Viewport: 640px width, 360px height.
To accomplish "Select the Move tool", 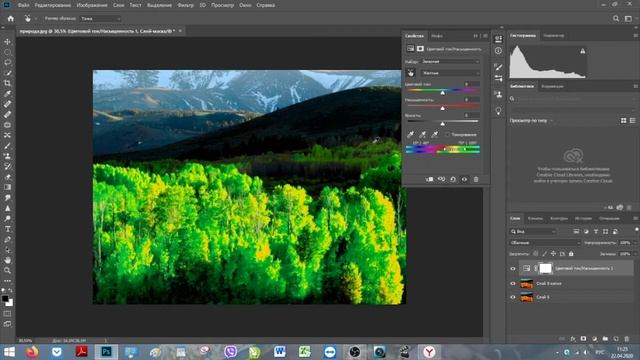I will [x=7, y=42].
